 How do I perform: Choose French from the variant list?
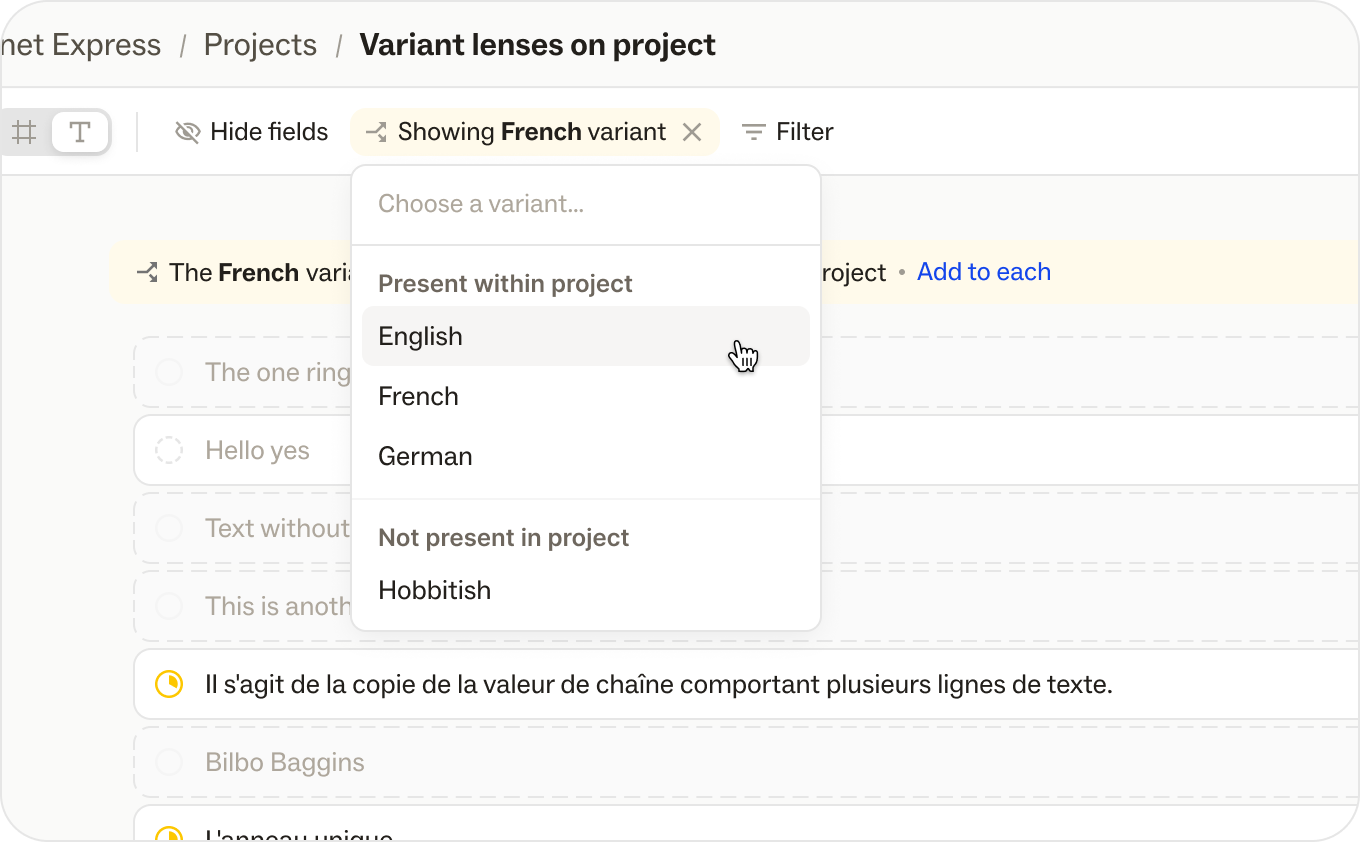coord(418,396)
